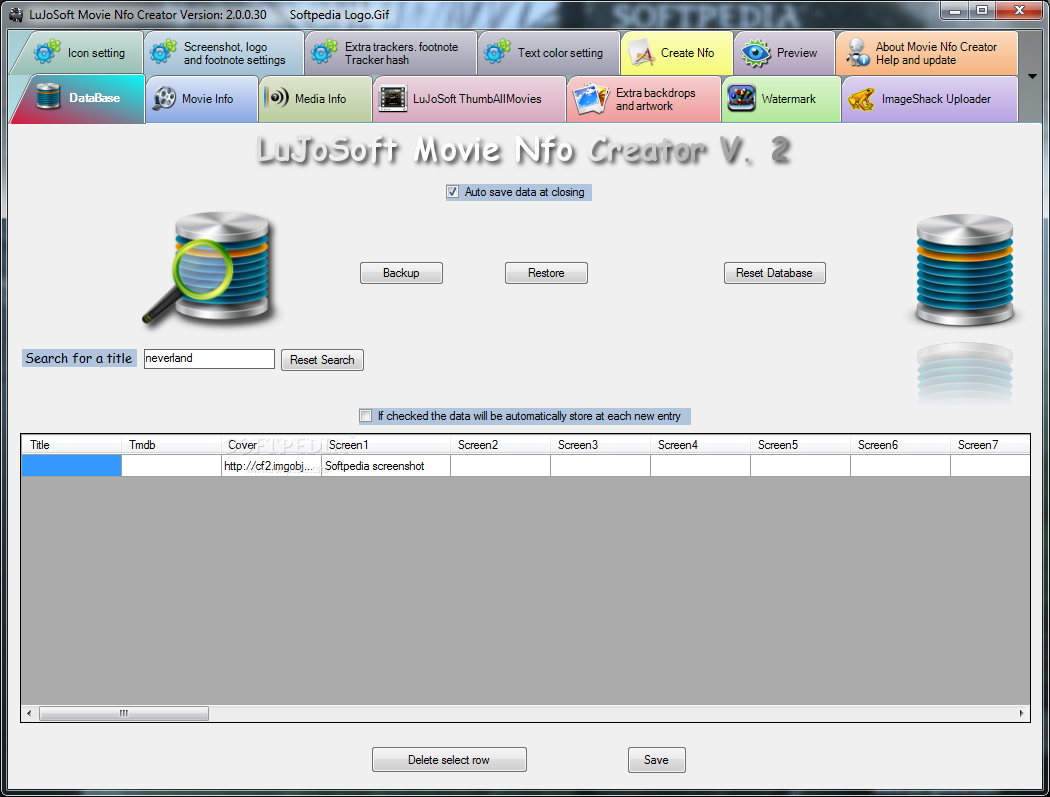Click the Screen6 column header
Viewport: 1050px width, 797px height.
click(900, 445)
